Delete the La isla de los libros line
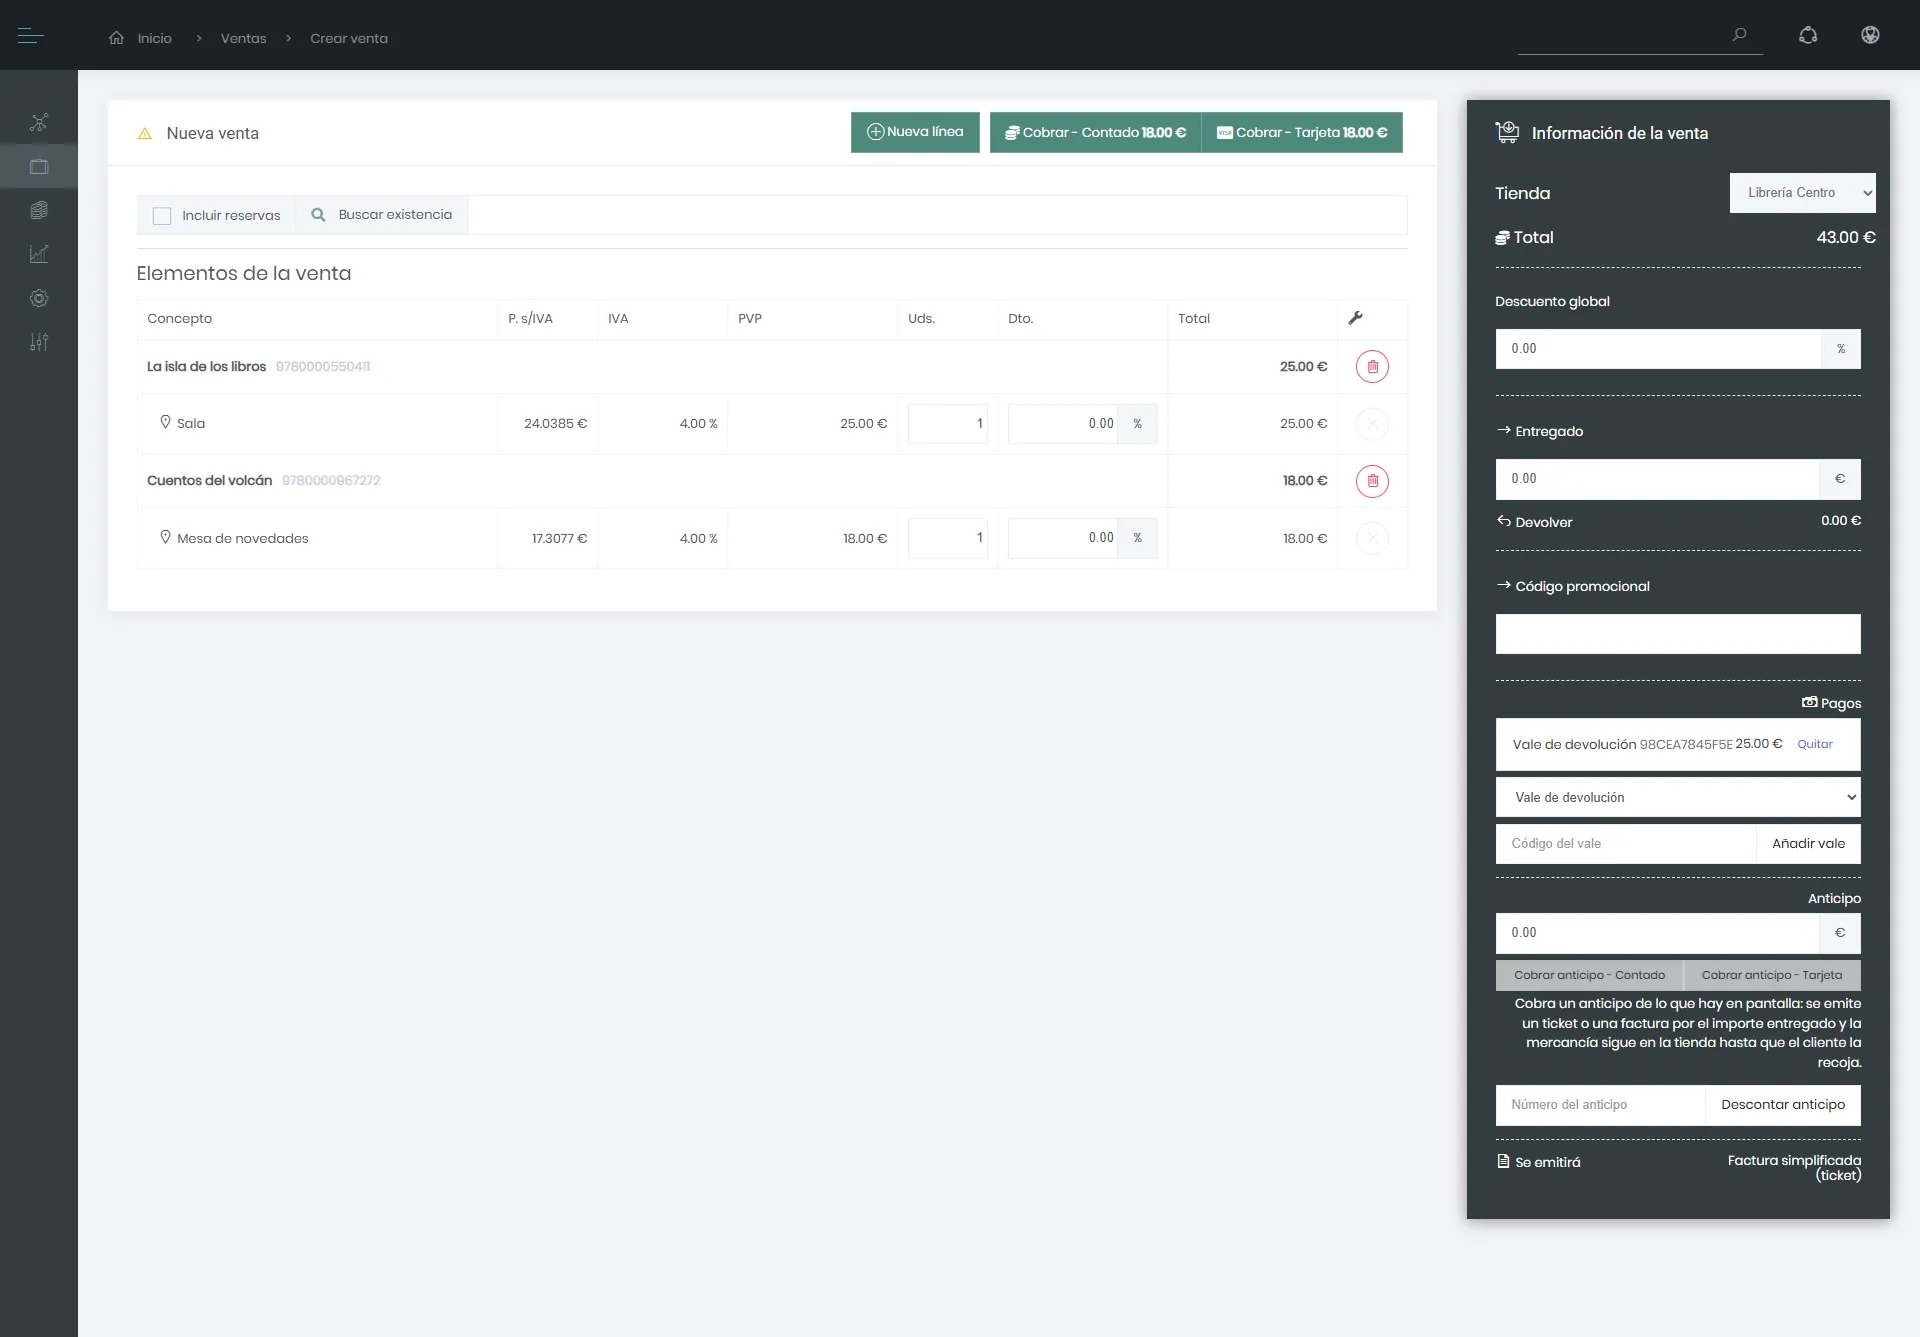 click(x=1372, y=367)
